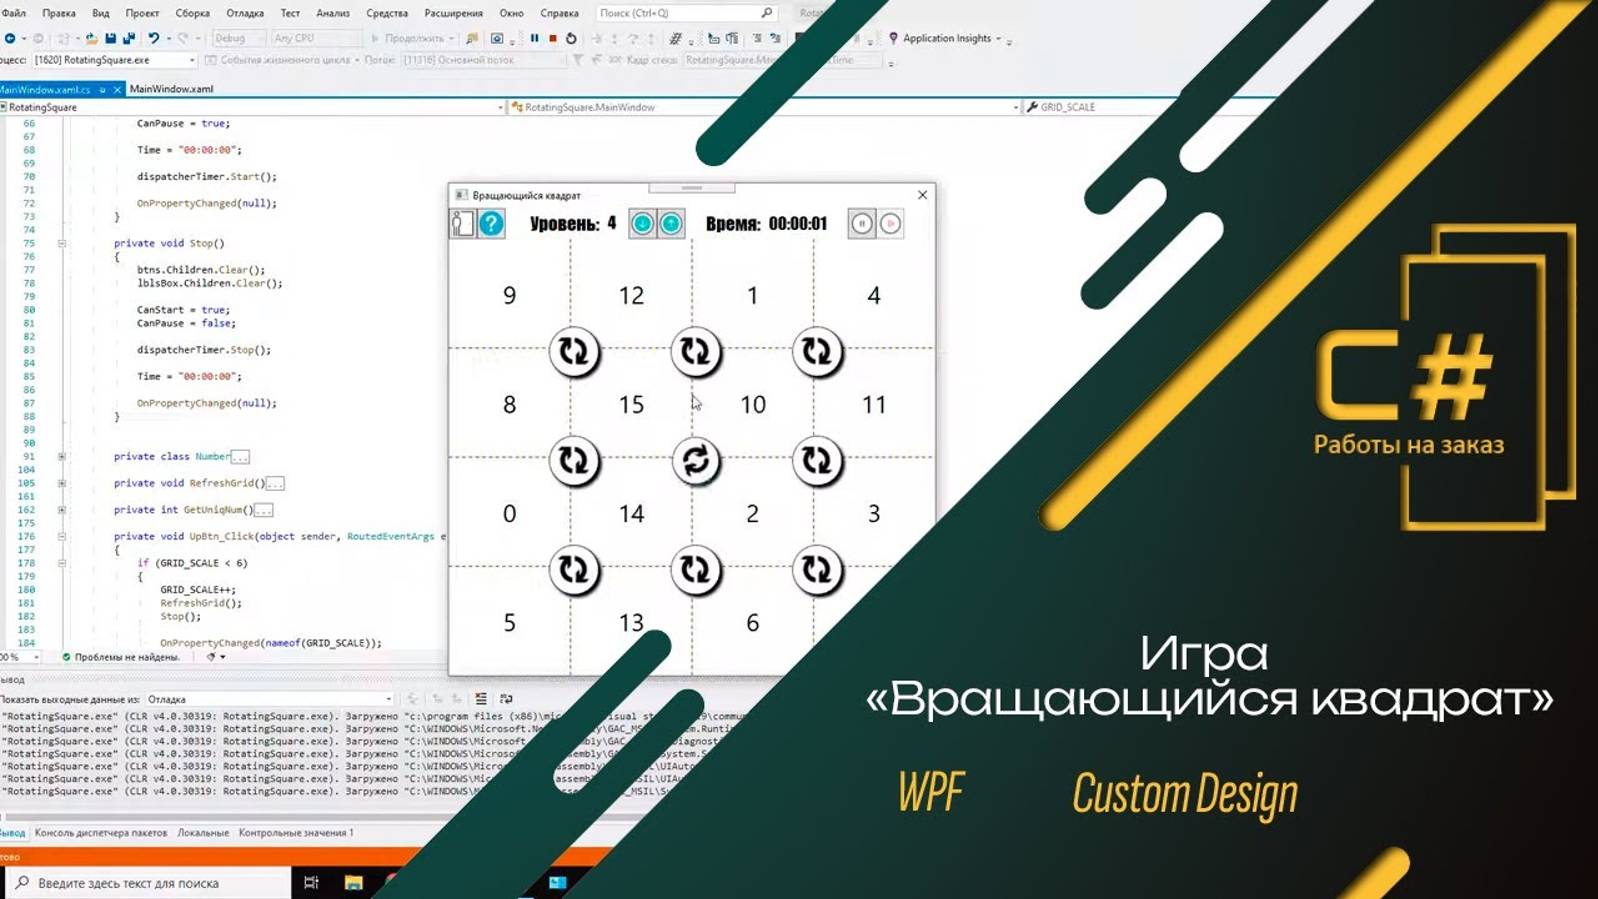Stop debugging with the red square icon
1598x899 pixels.
point(552,38)
